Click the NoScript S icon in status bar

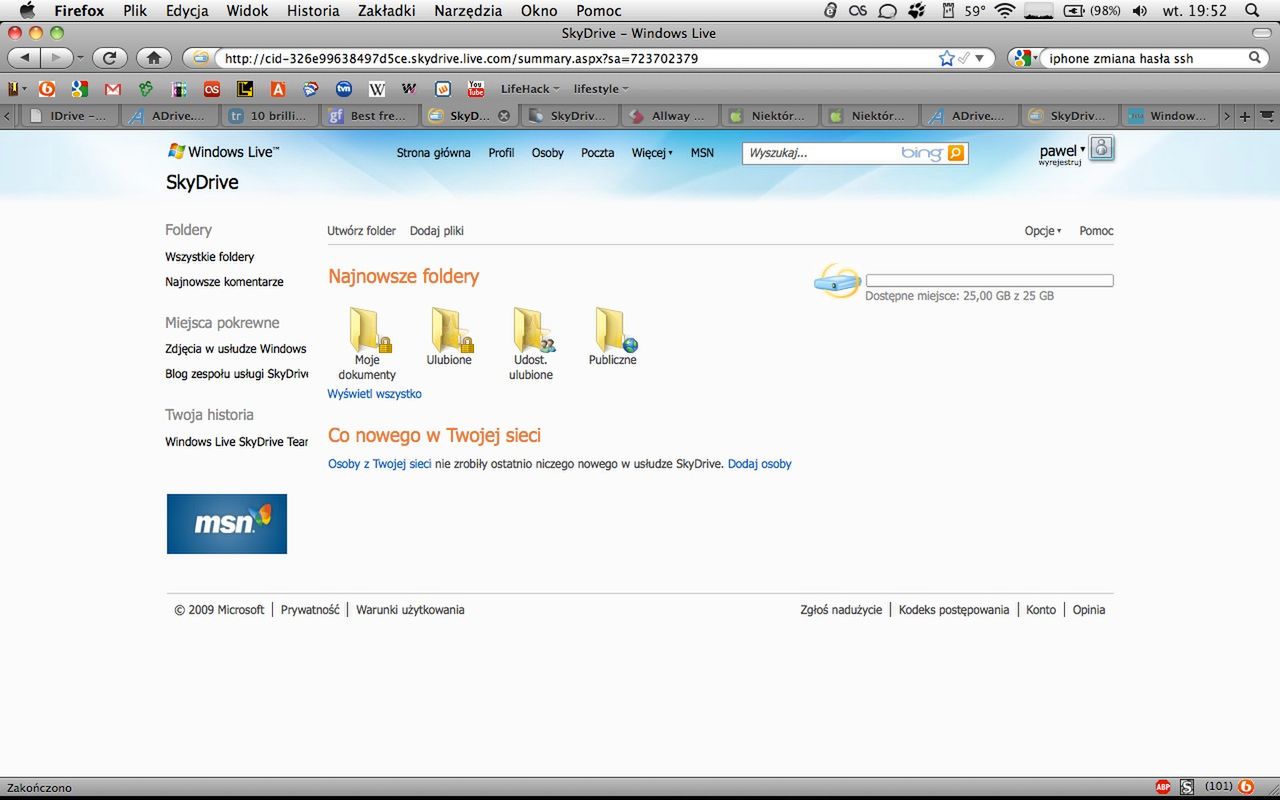click(x=1187, y=787)
